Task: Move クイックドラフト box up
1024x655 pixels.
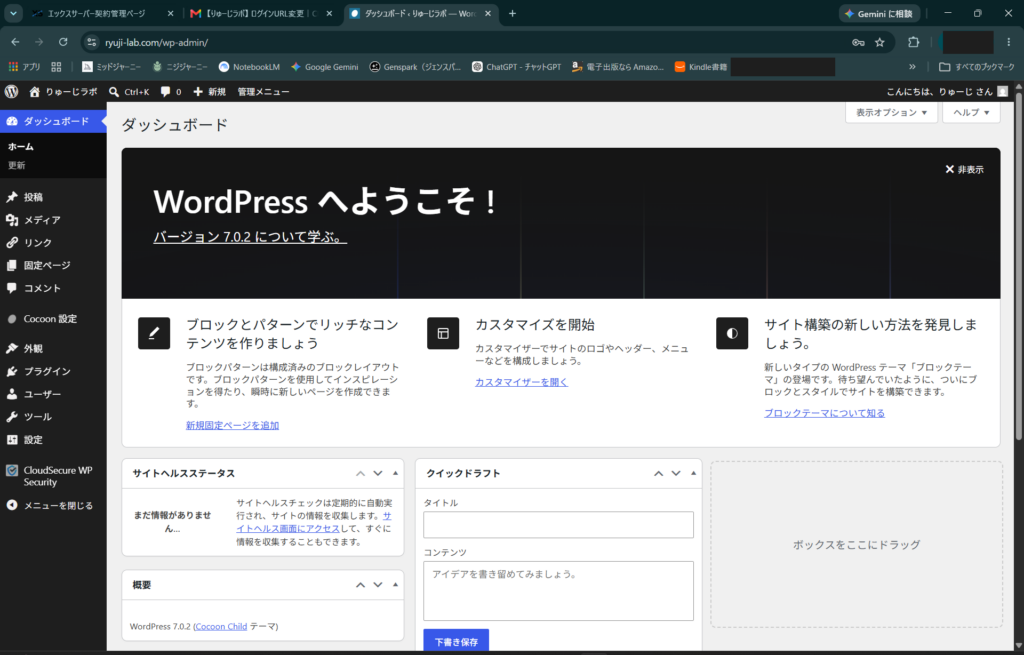Action: (658, 473)
